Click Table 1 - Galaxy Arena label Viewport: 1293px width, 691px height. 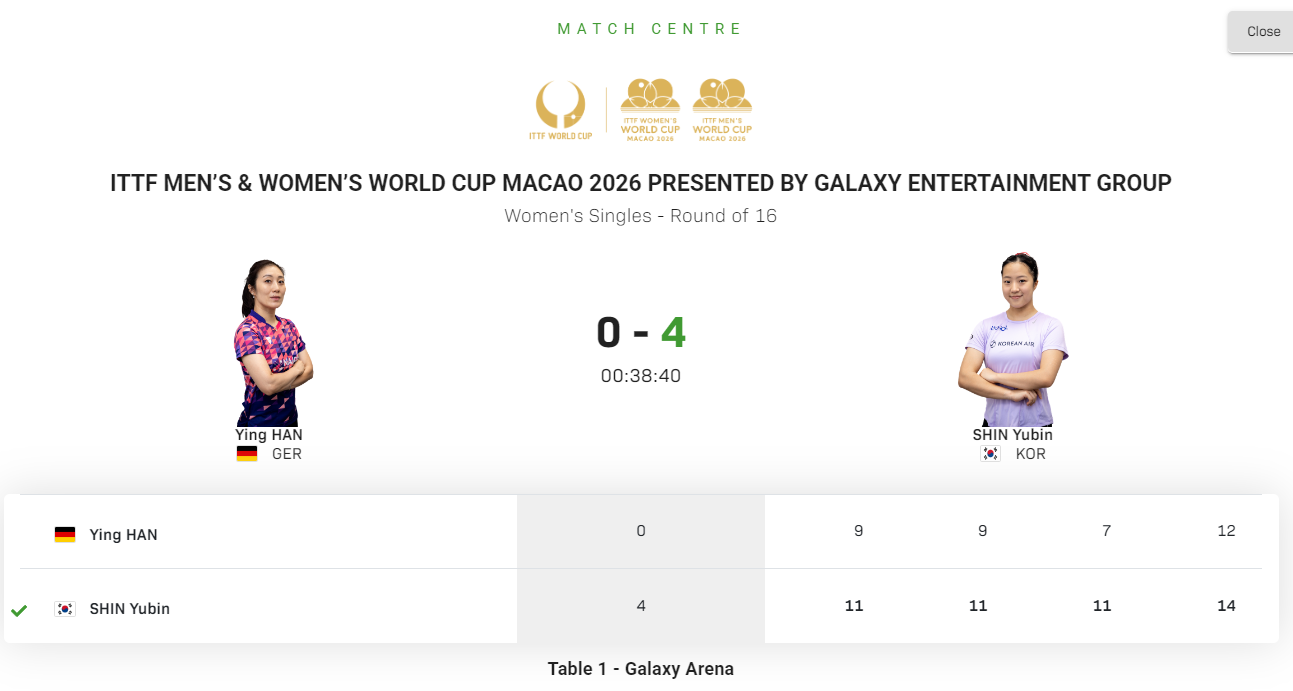pyautogui.click(x=640, y=669)
